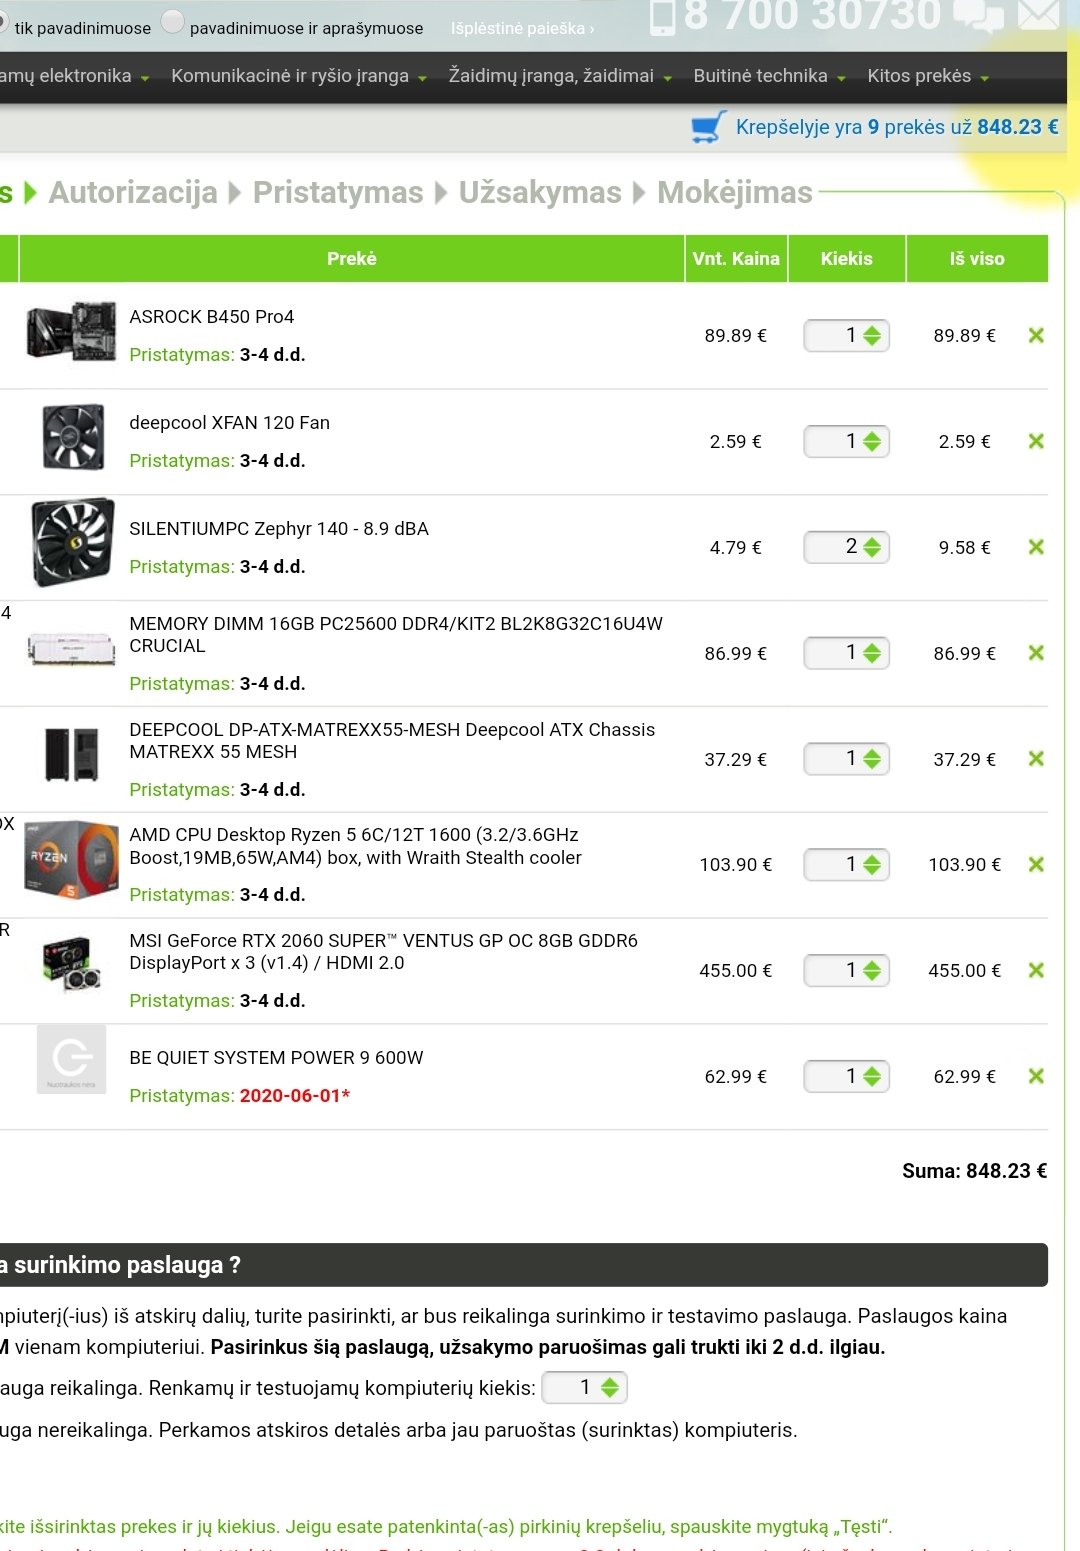This screenshot has height=1551, width=1080.
Task: Click the 'Prekė' column header
Action: click(x=352, y=259)
